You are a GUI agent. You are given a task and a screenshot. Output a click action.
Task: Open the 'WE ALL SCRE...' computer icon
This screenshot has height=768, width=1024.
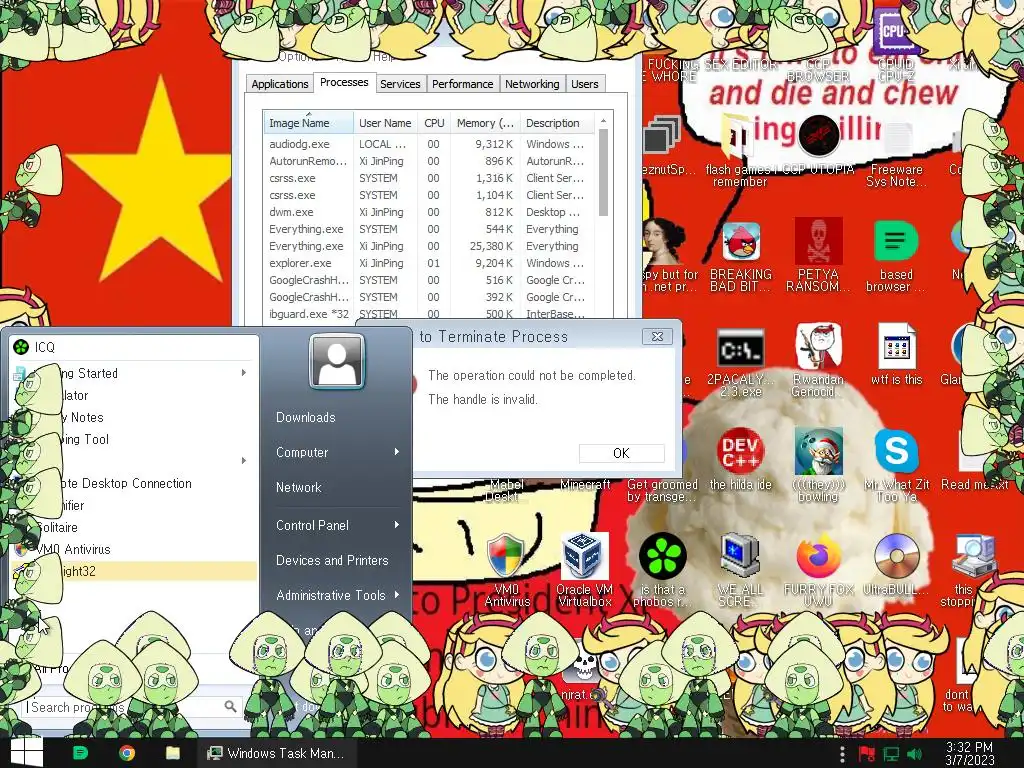pos(740,556)
